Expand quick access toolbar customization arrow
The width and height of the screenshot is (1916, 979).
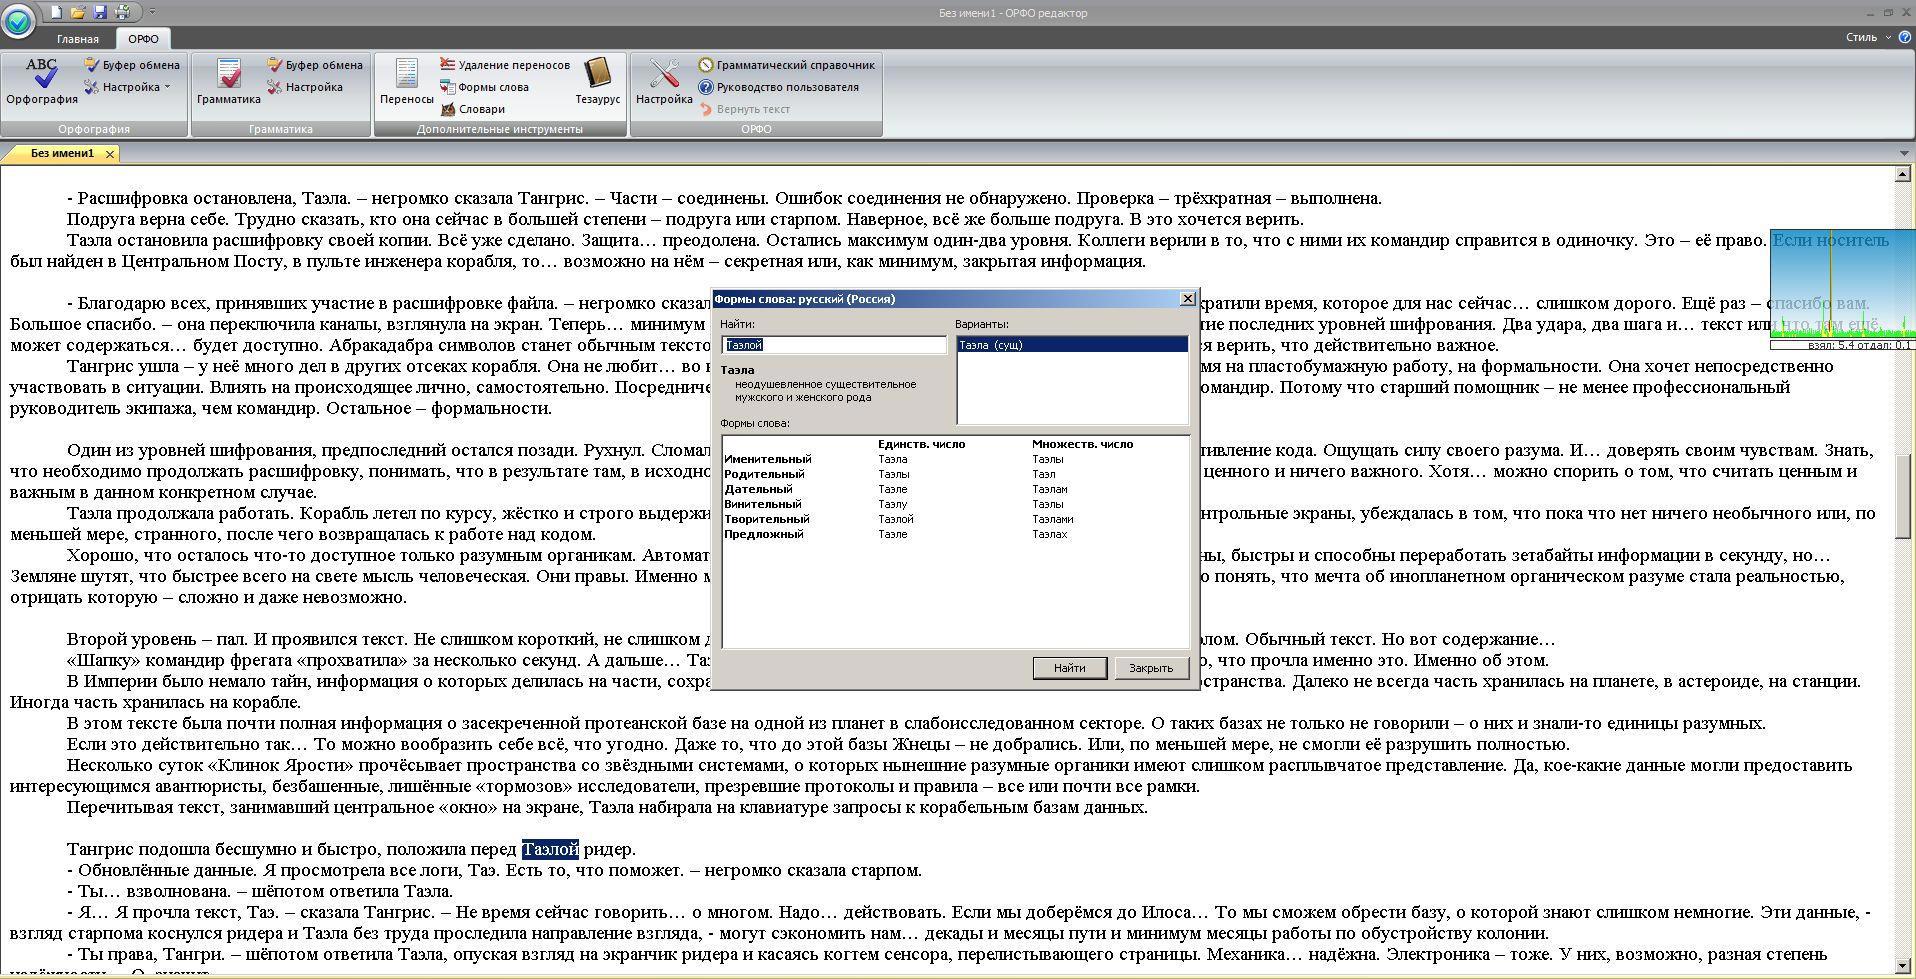[153, 13]
